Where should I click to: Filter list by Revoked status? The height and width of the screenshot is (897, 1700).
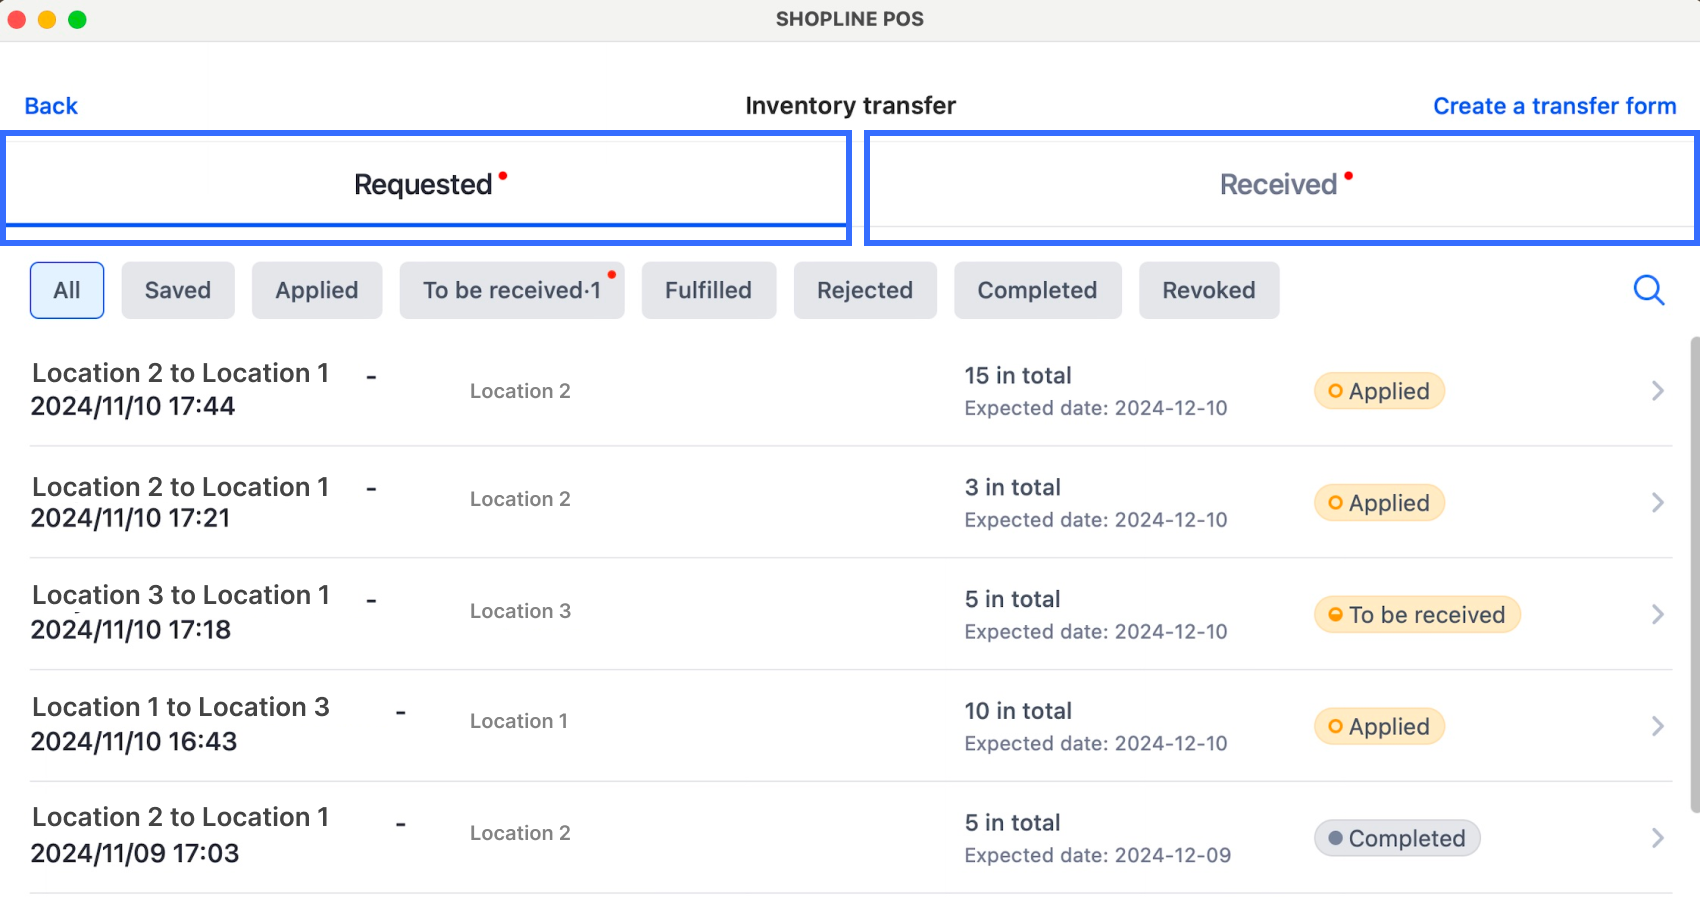(x=1208, y=290)
